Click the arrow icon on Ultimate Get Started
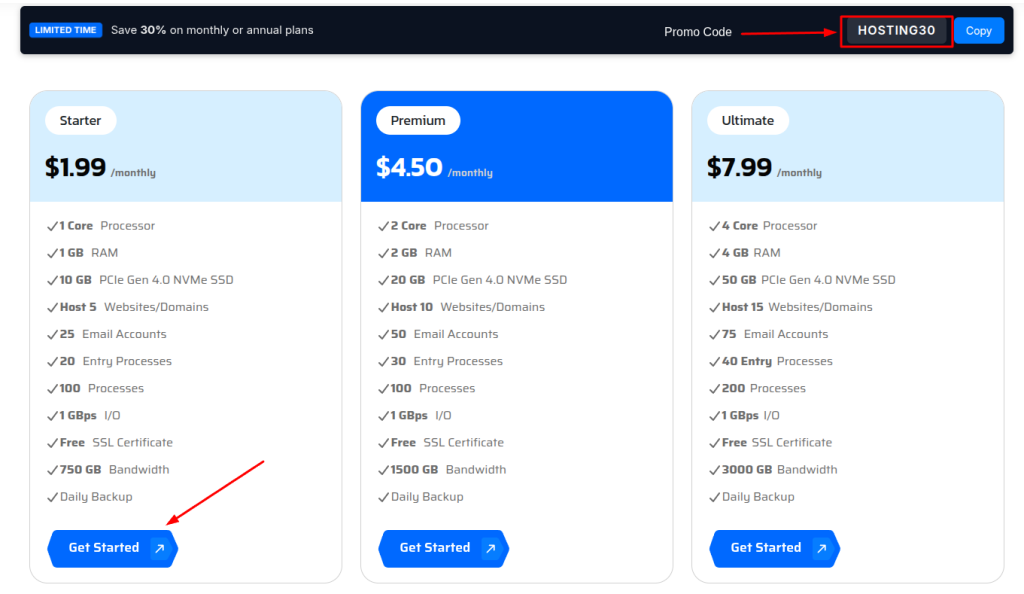1024x594 pixels. (822, 548)
